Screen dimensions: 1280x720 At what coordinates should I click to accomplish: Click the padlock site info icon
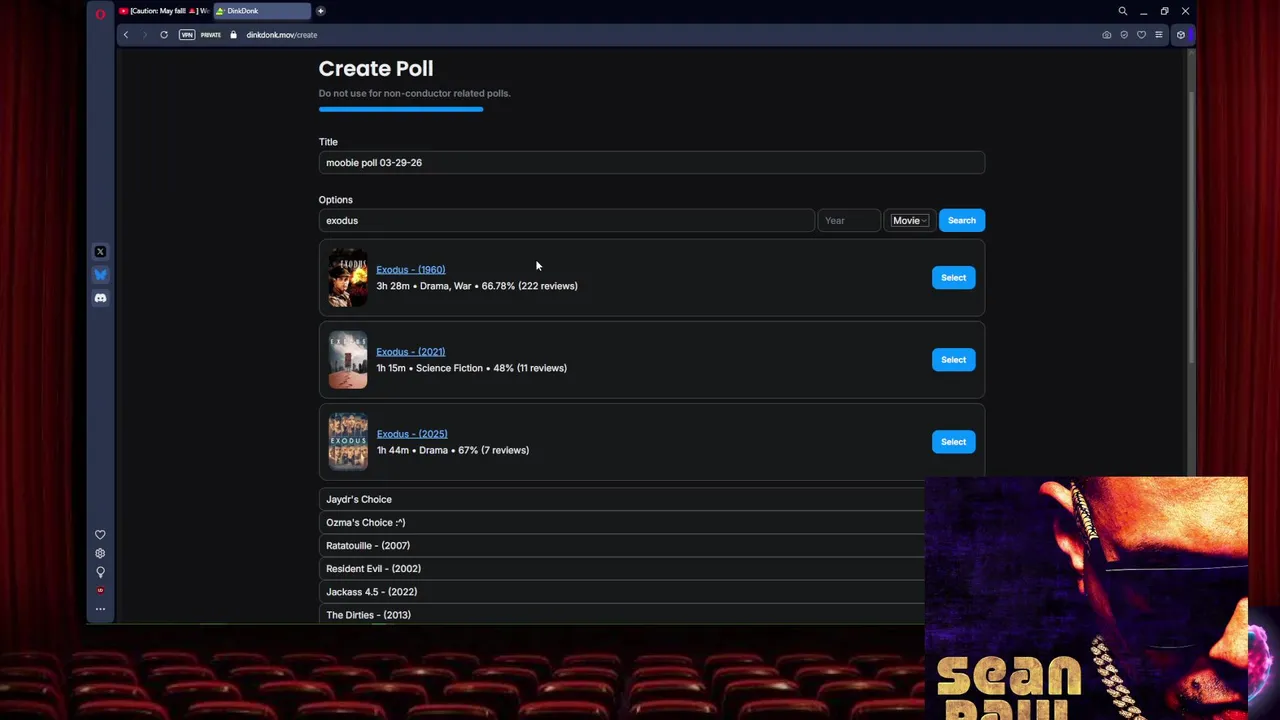click(233, 35)
